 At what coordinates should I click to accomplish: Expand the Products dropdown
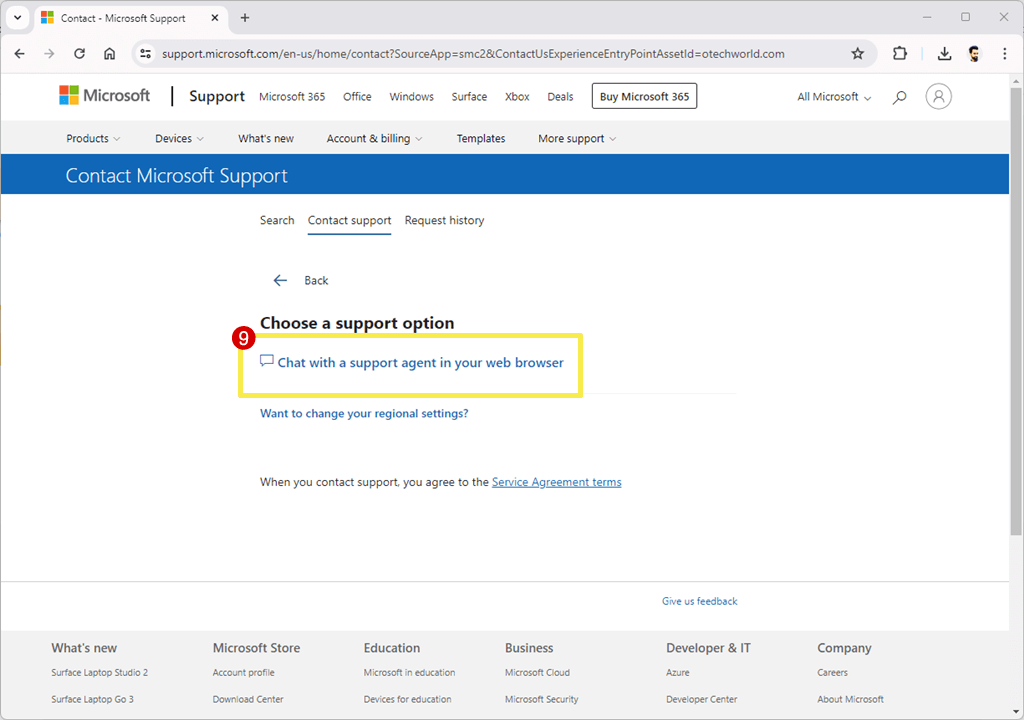pyautogui.click(x=92, y=138)
